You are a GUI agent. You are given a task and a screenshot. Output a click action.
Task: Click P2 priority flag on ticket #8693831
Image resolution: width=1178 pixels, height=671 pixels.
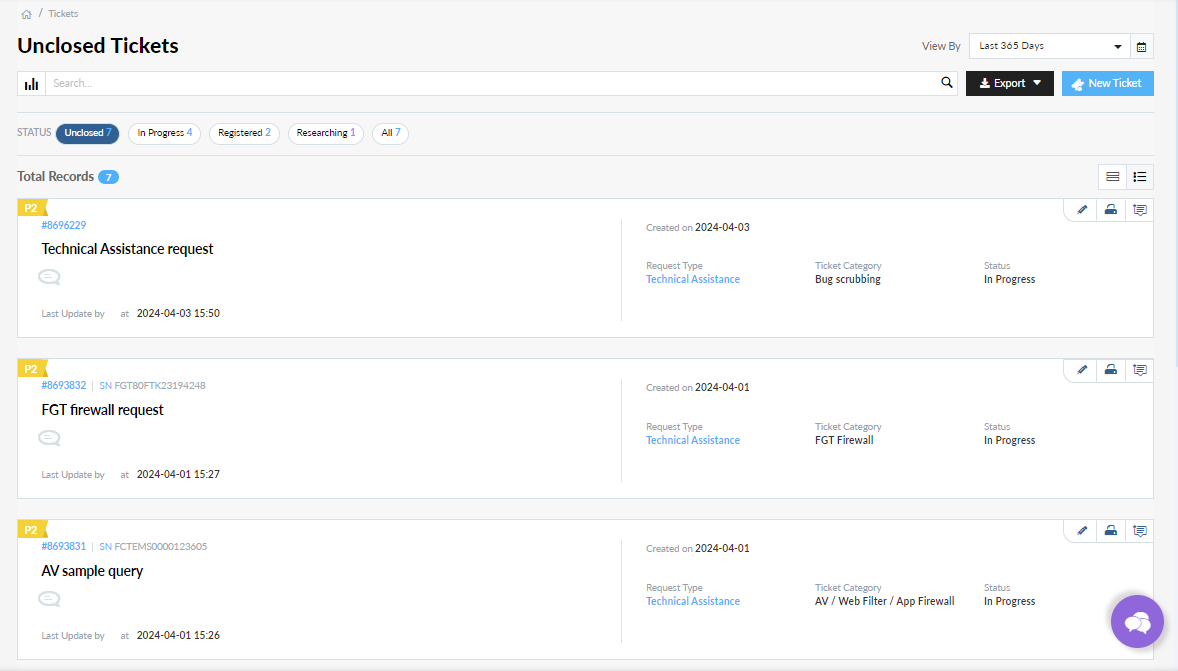point(32,530)
